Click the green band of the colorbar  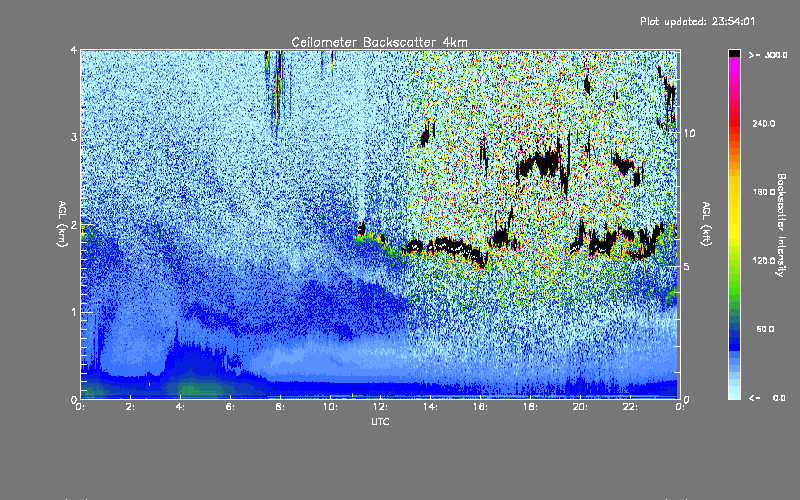pos(734,286)
